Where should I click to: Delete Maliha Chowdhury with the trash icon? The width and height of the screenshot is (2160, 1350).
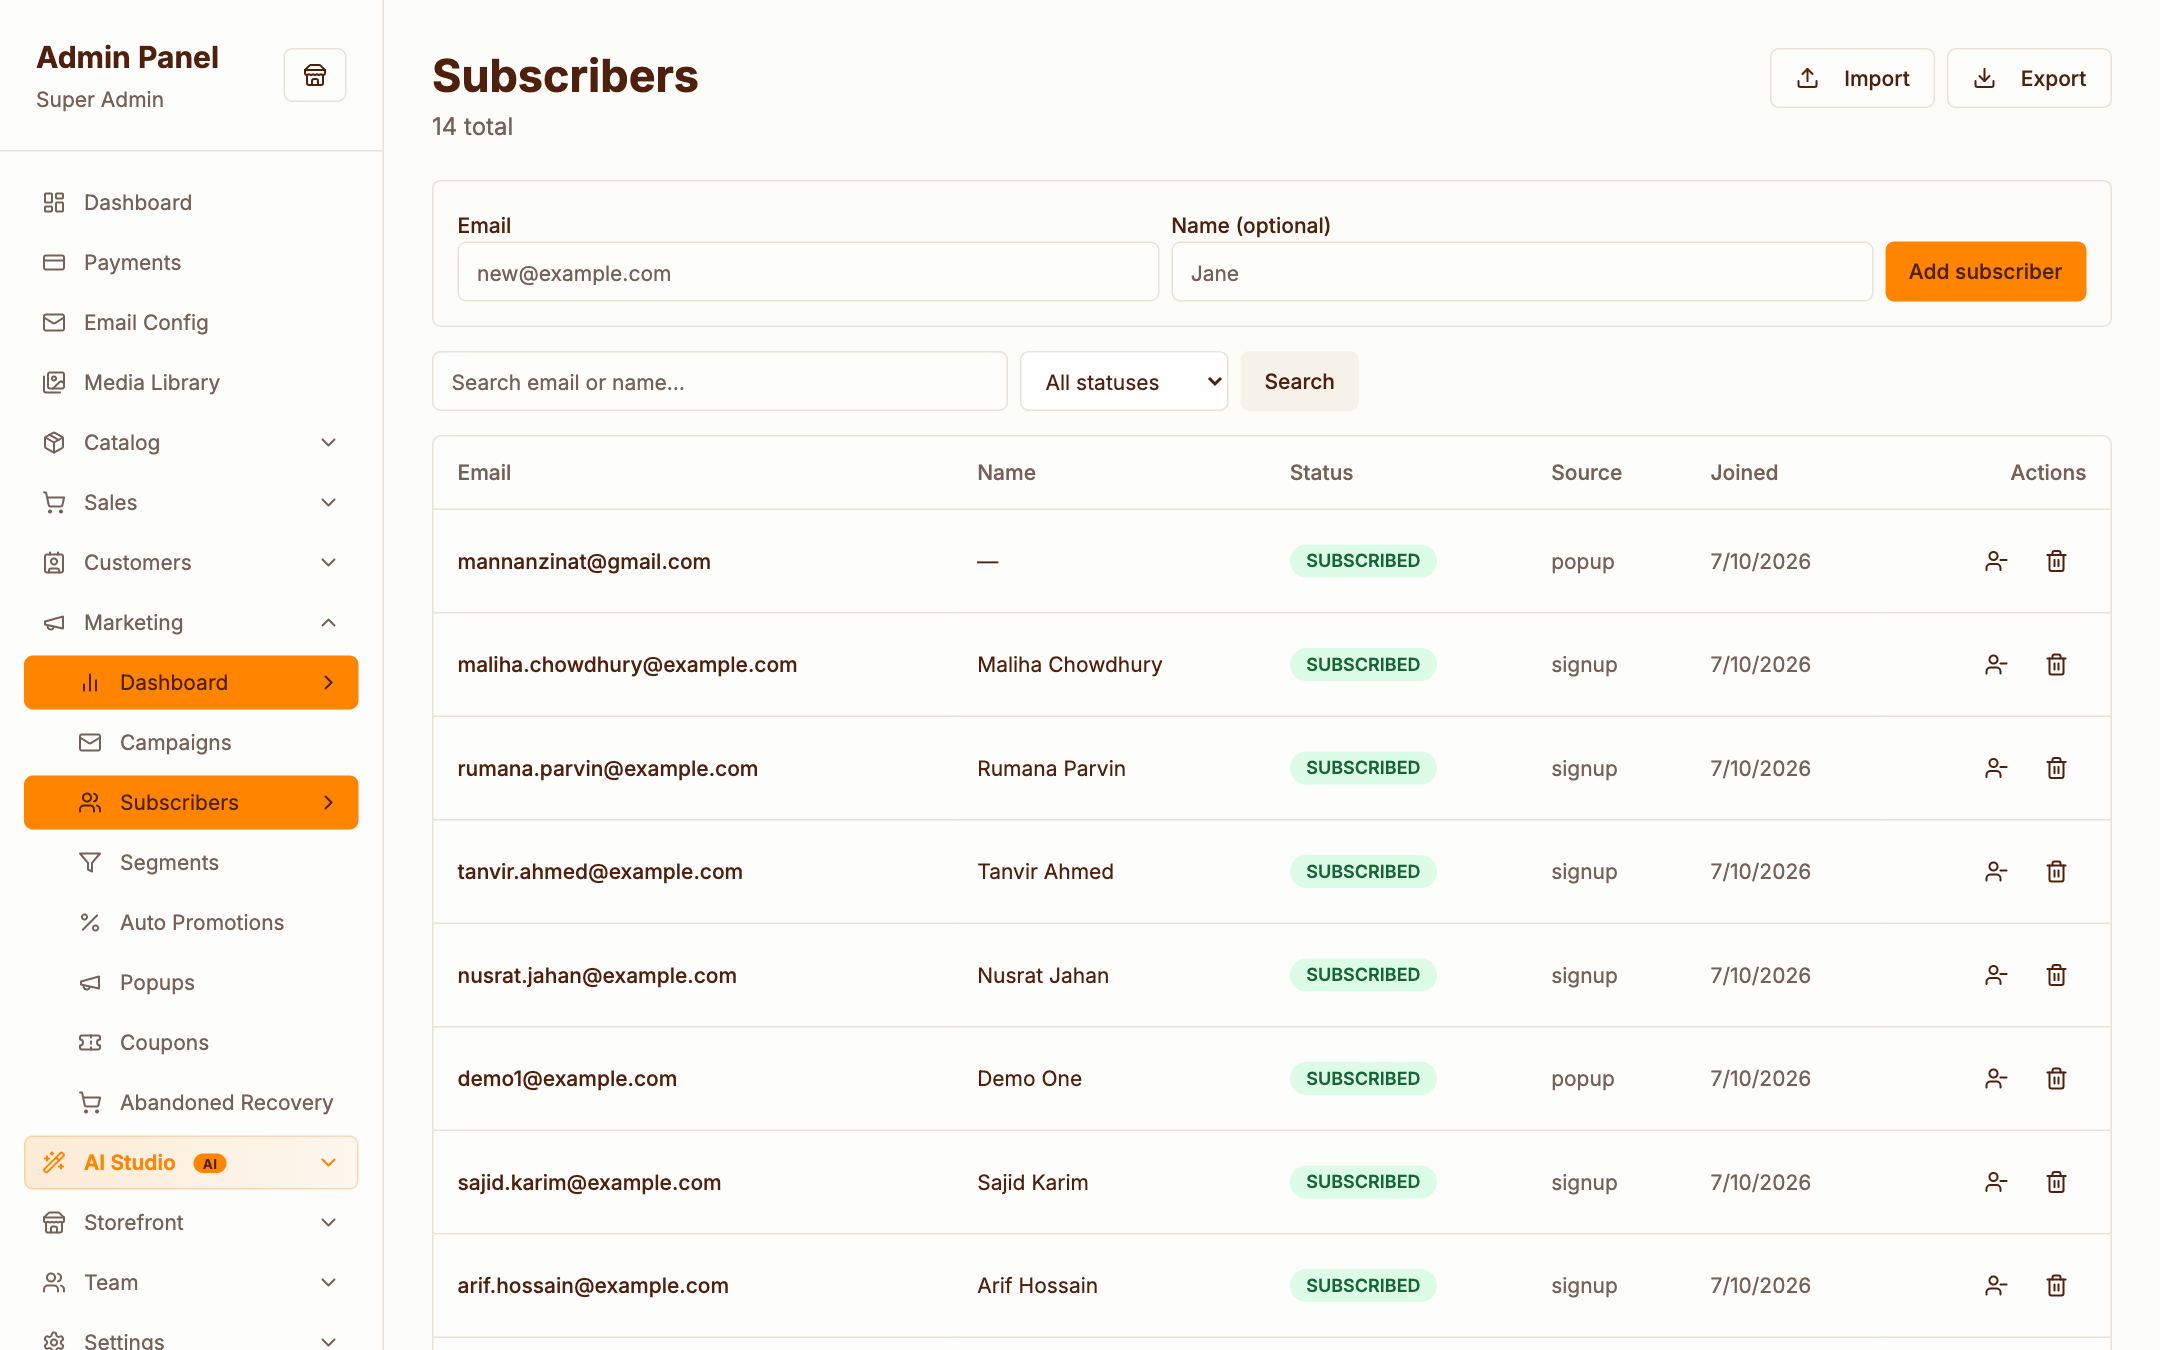click(2056, 664)
